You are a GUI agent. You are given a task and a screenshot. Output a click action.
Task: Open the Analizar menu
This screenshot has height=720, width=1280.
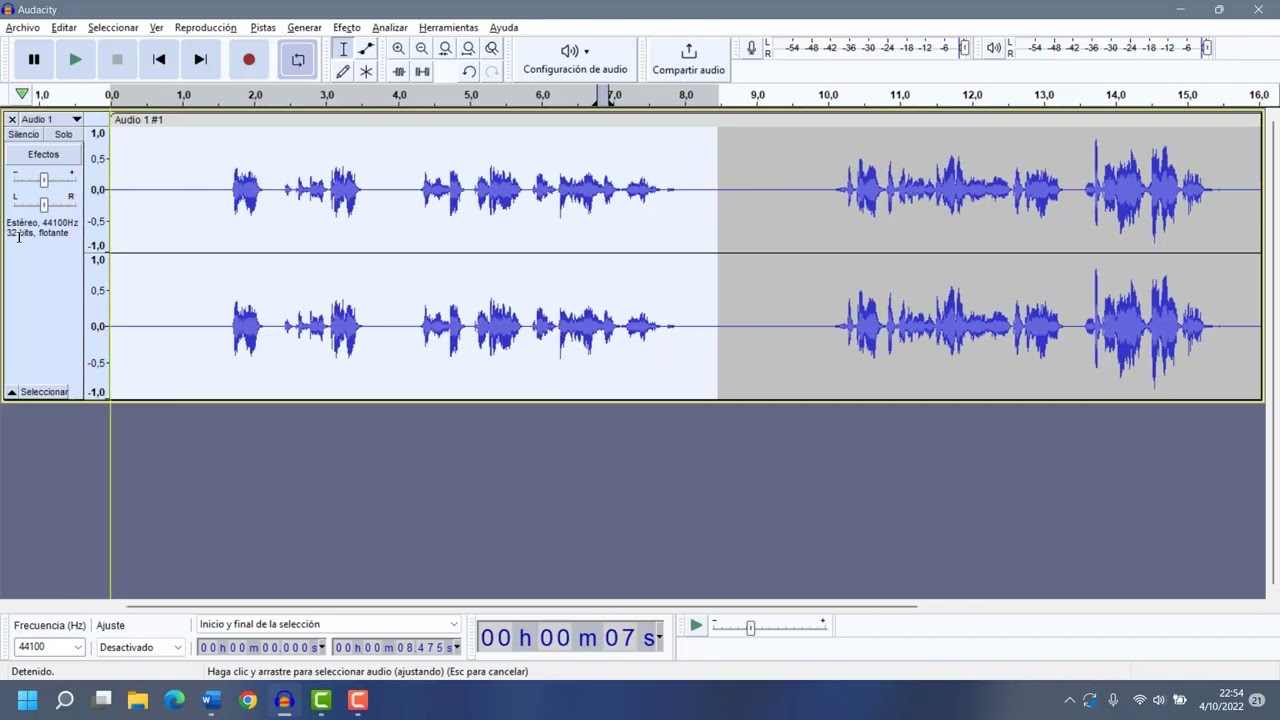(390, 28)
